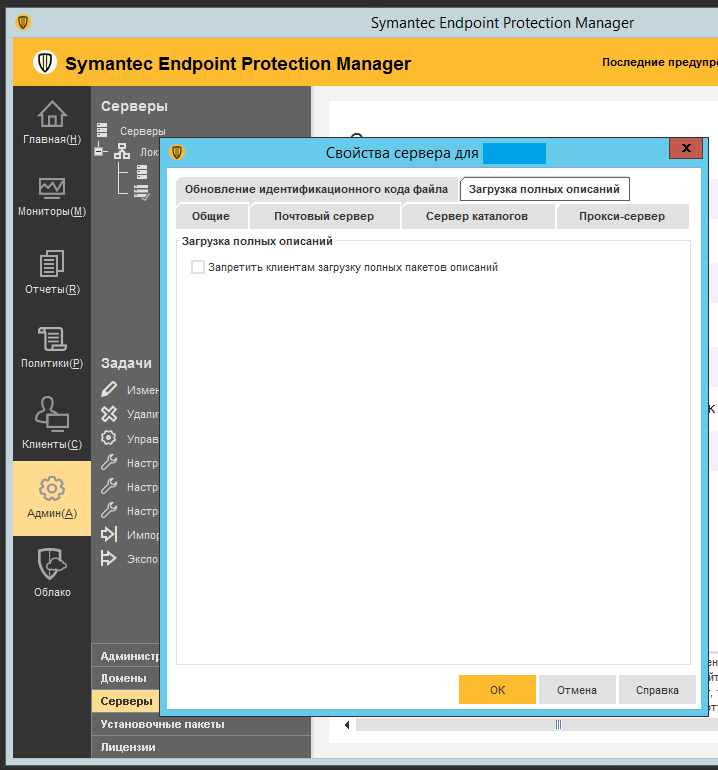Click the Серверы root server icon in tree

tap(102, 130)
